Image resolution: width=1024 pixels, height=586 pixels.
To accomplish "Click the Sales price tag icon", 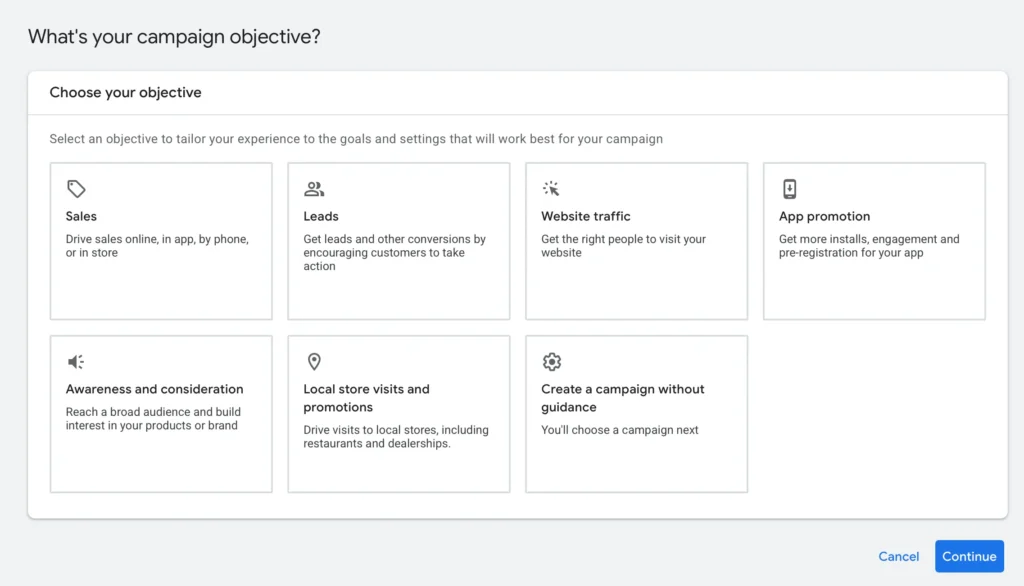I will tap(76, 189).
